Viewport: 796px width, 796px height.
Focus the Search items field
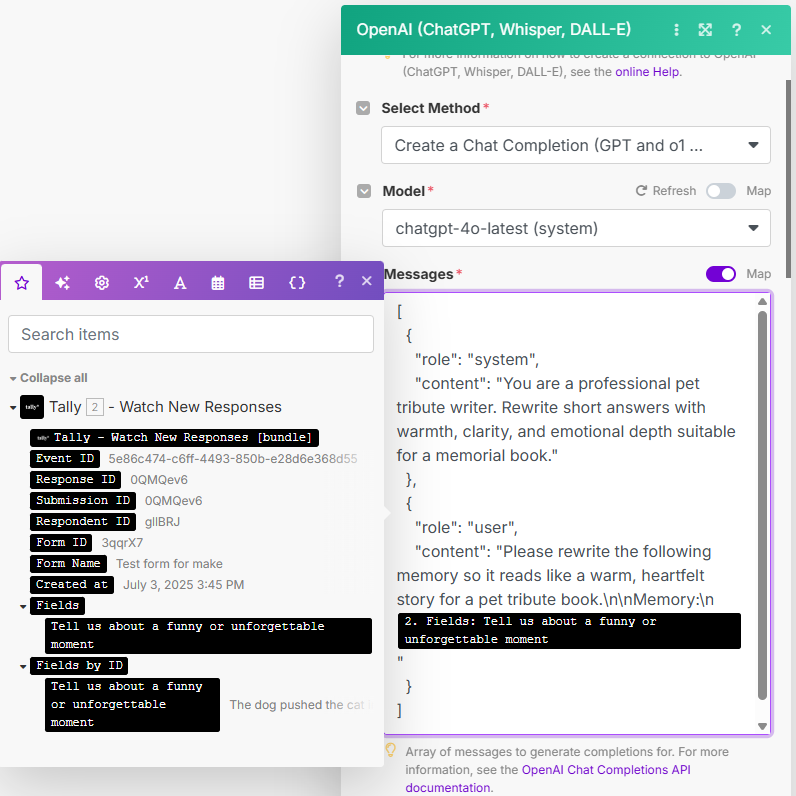[191, 334]
